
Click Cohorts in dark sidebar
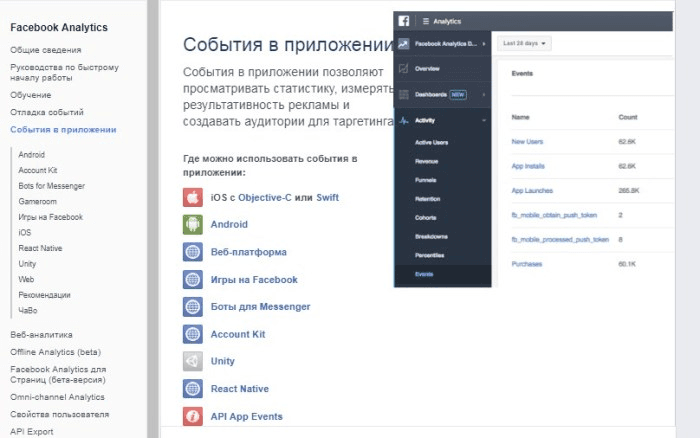coord(425,217)
